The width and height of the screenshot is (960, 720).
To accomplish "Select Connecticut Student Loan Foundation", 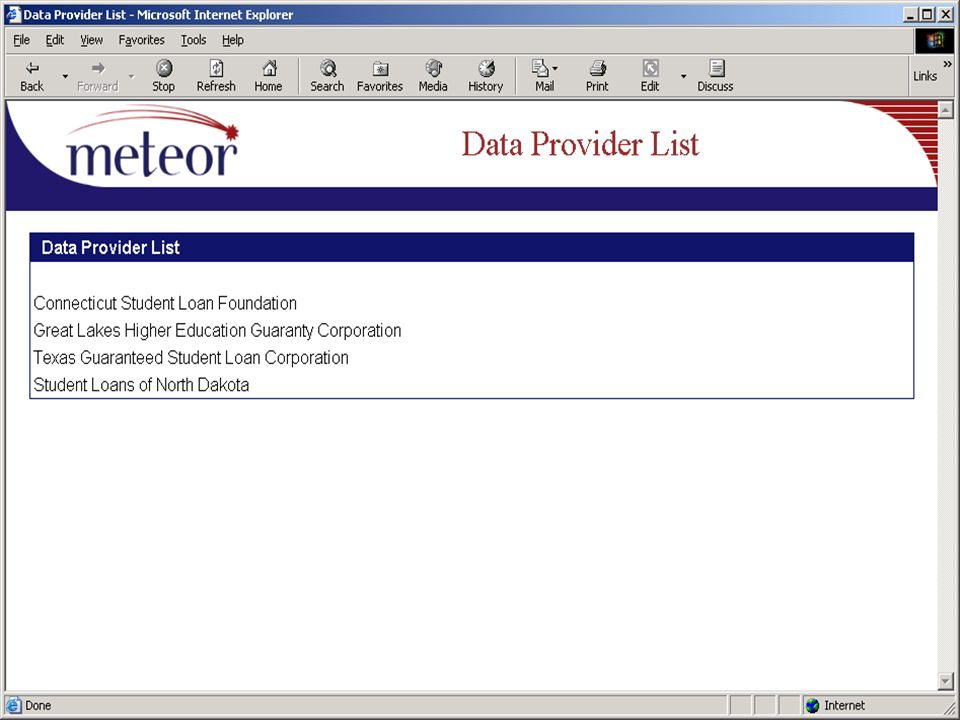I will click(165, 303).
